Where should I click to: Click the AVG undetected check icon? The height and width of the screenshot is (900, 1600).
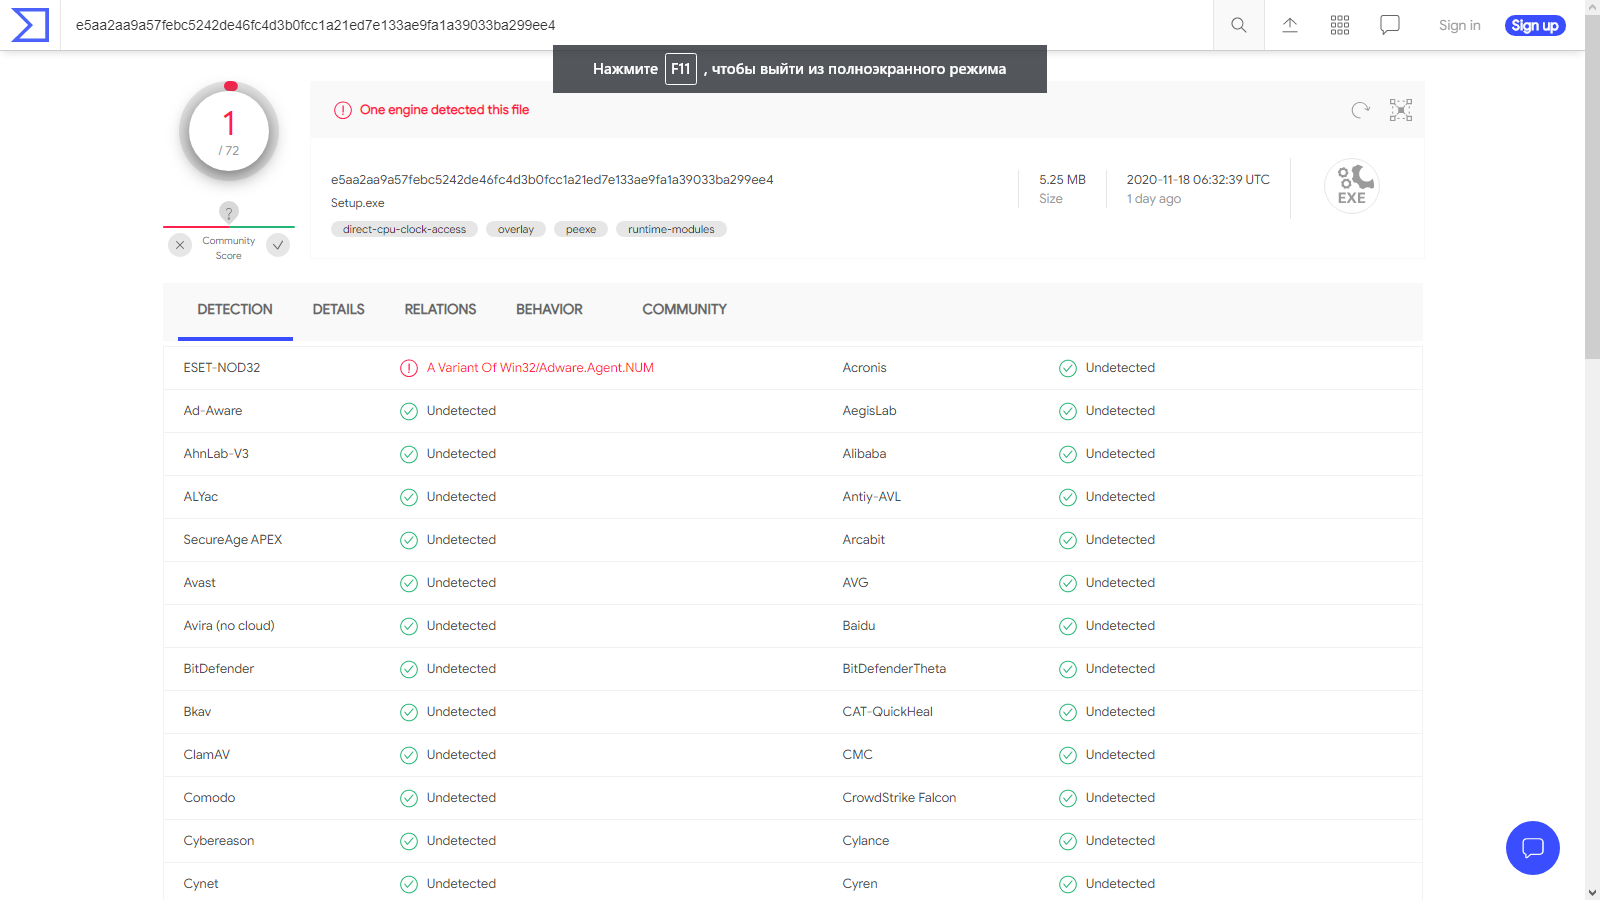(1068, 583)
